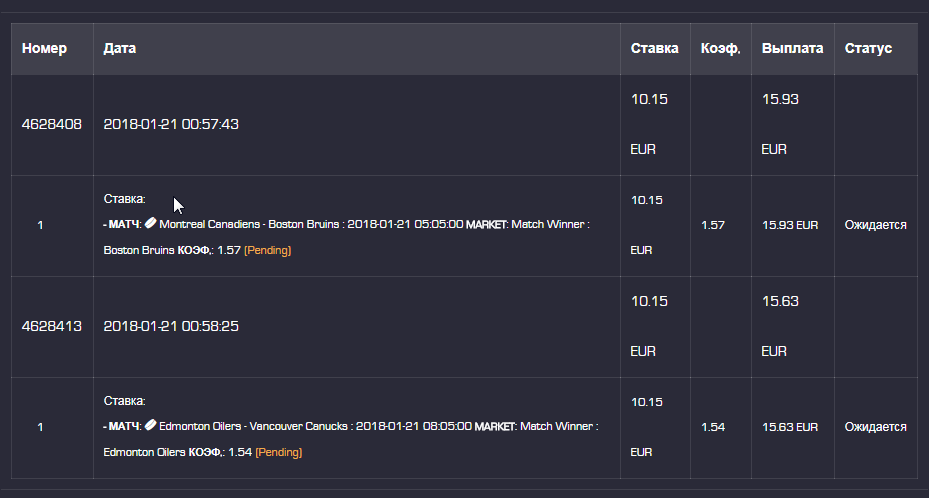
Task: Open bet number 4628408
Action: tap(52, 125)
